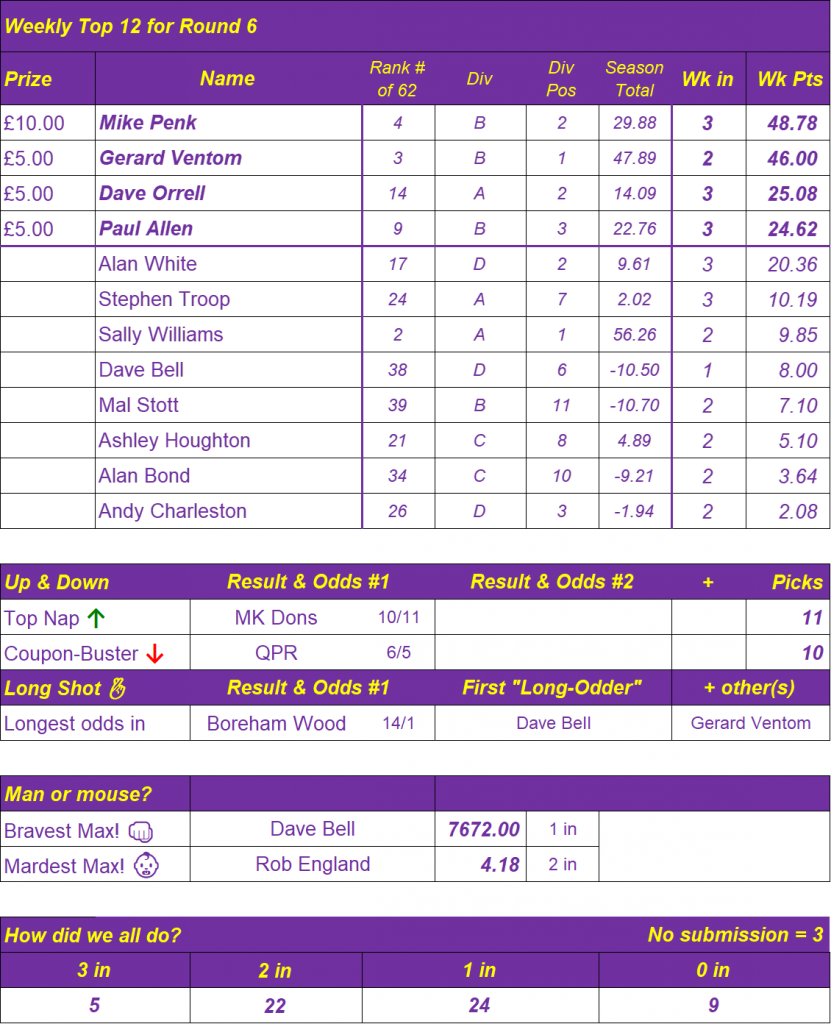Click the '3 in' count of 5

(94, 1005)
